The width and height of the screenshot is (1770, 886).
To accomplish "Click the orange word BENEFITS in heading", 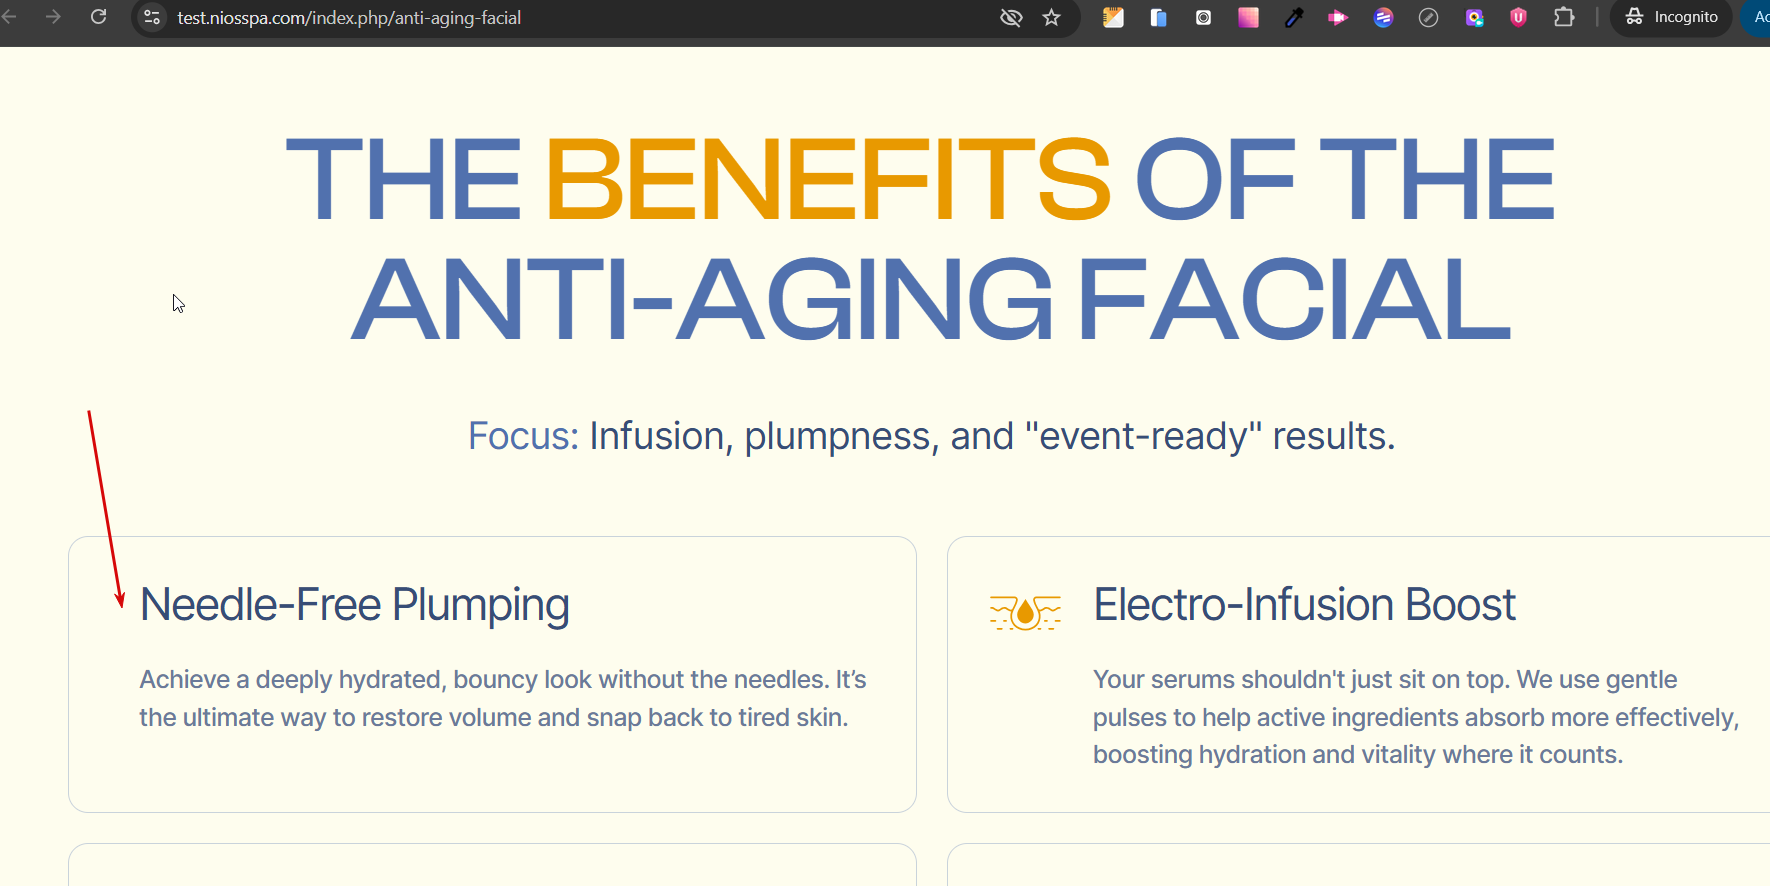I will point(827,180).
